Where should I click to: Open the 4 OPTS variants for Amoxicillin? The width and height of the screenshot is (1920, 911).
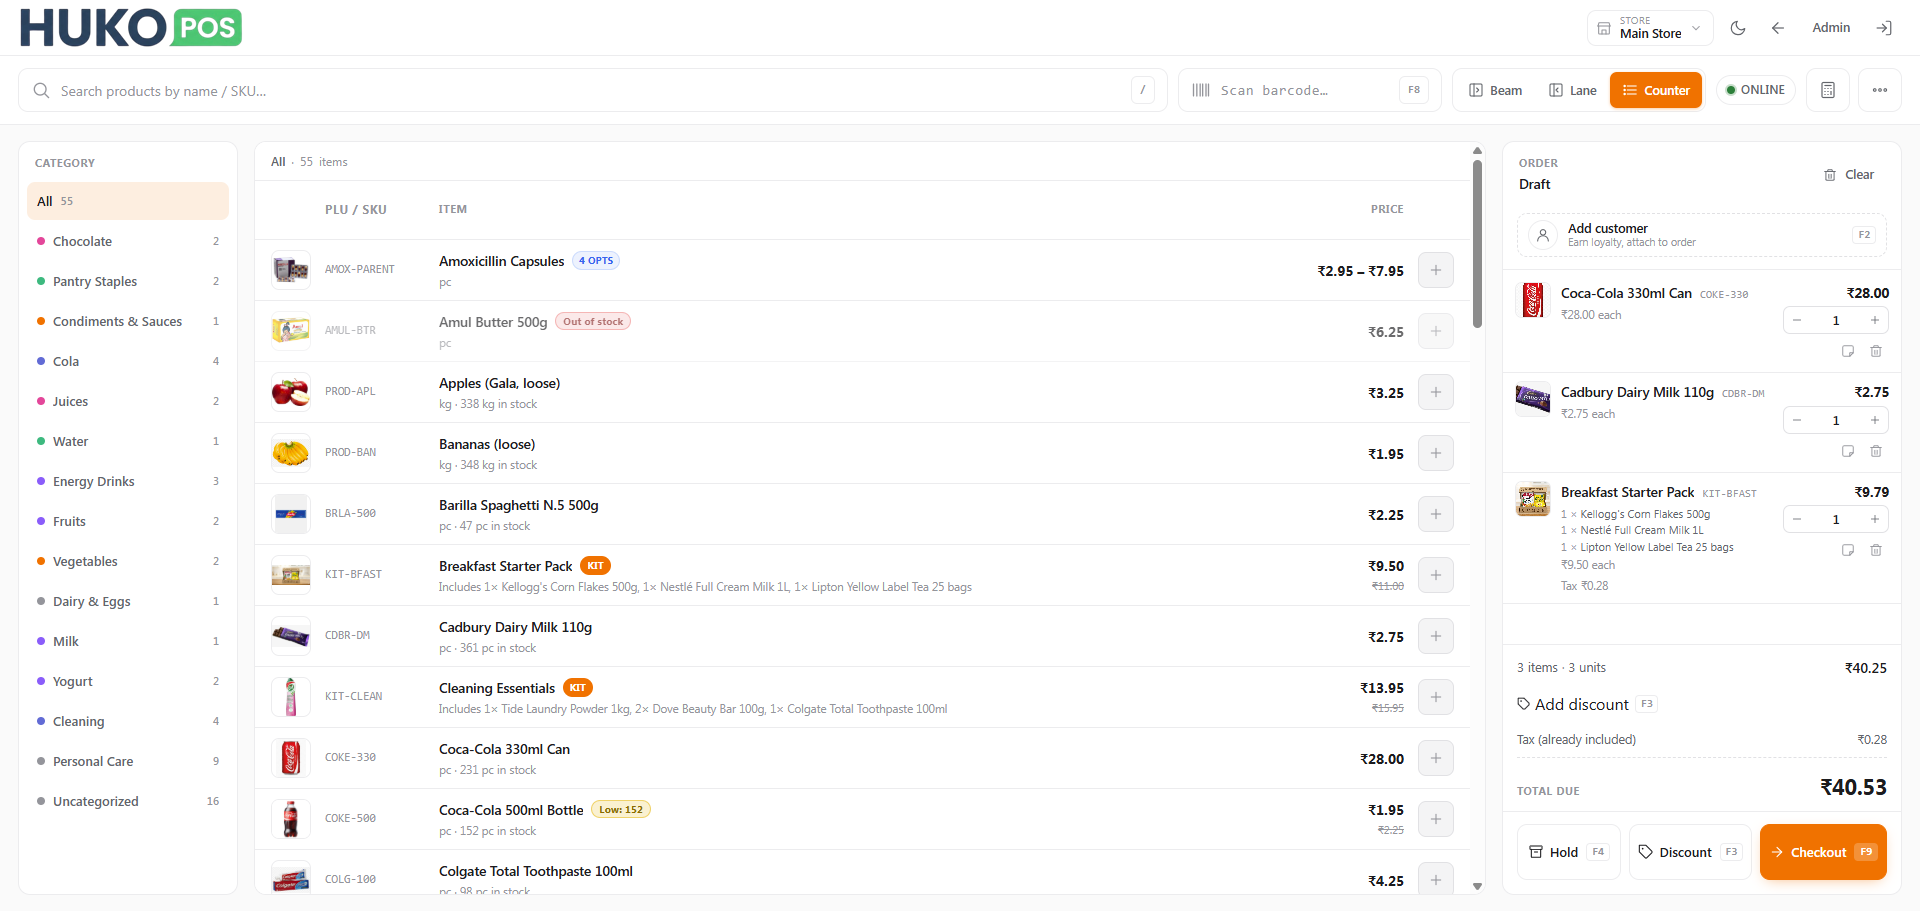596,261
